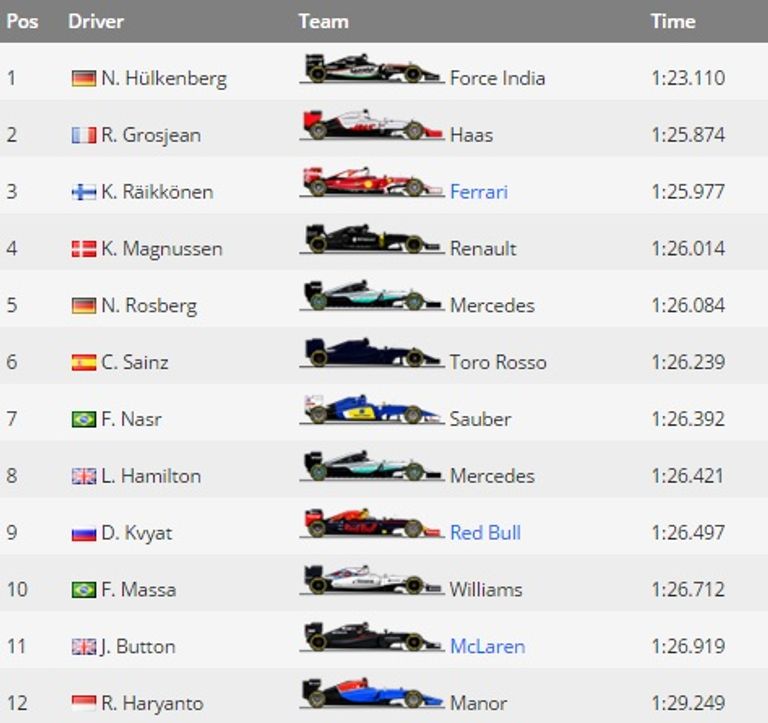Image resolution: width=768 pixels, height=723 pixels.
Task: Open the Ferrari team link
Action: click(x=479, y=192)
